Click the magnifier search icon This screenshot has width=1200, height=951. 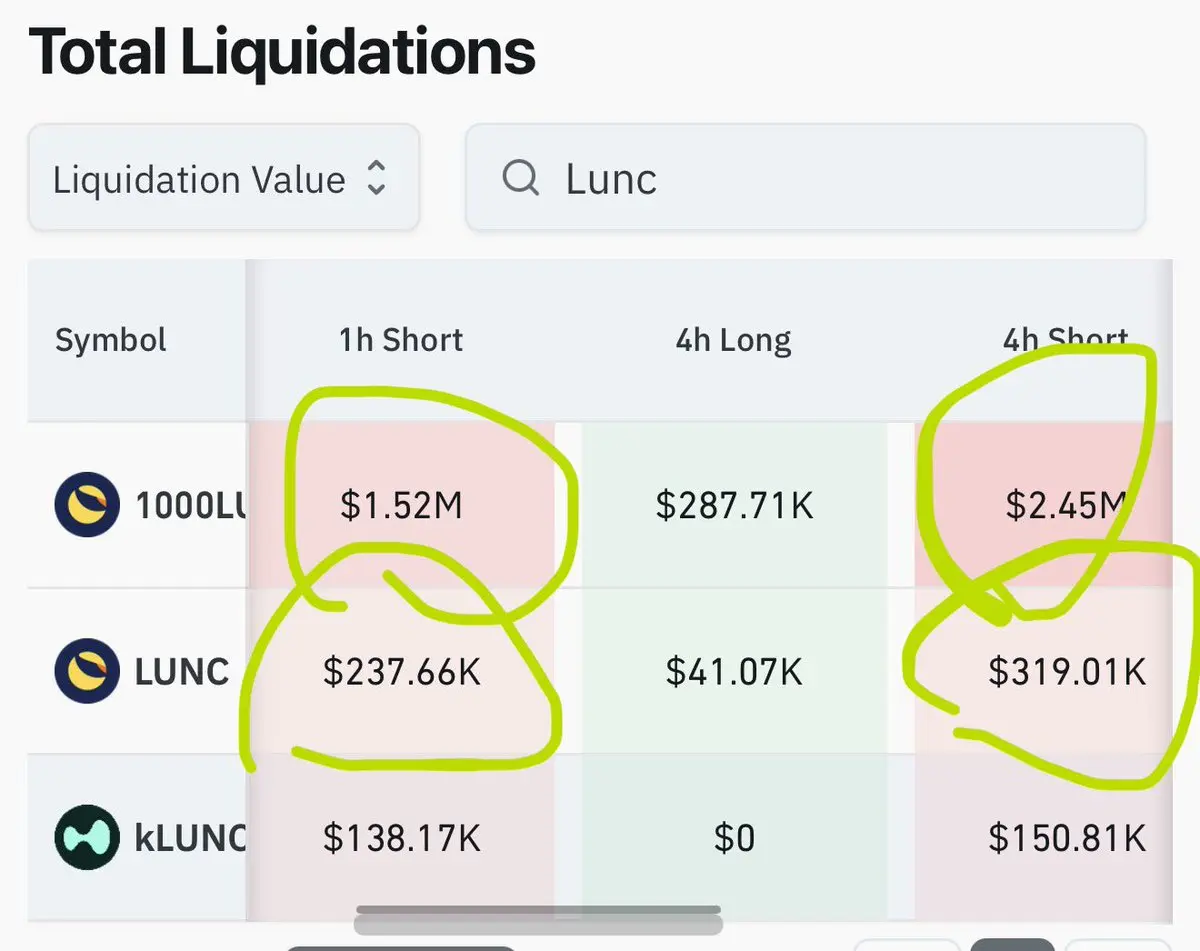pyautogui.click(x=520, y=179)
